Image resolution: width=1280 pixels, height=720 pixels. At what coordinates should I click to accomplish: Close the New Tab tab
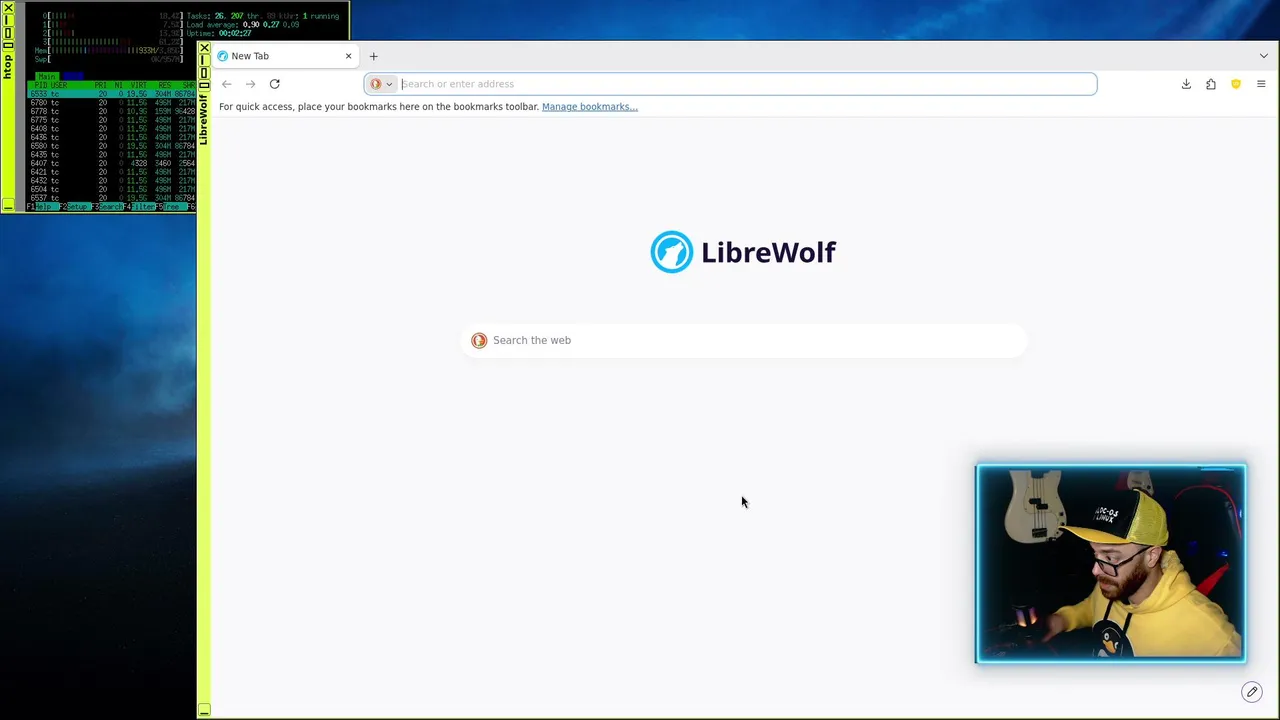click(349, 56)
